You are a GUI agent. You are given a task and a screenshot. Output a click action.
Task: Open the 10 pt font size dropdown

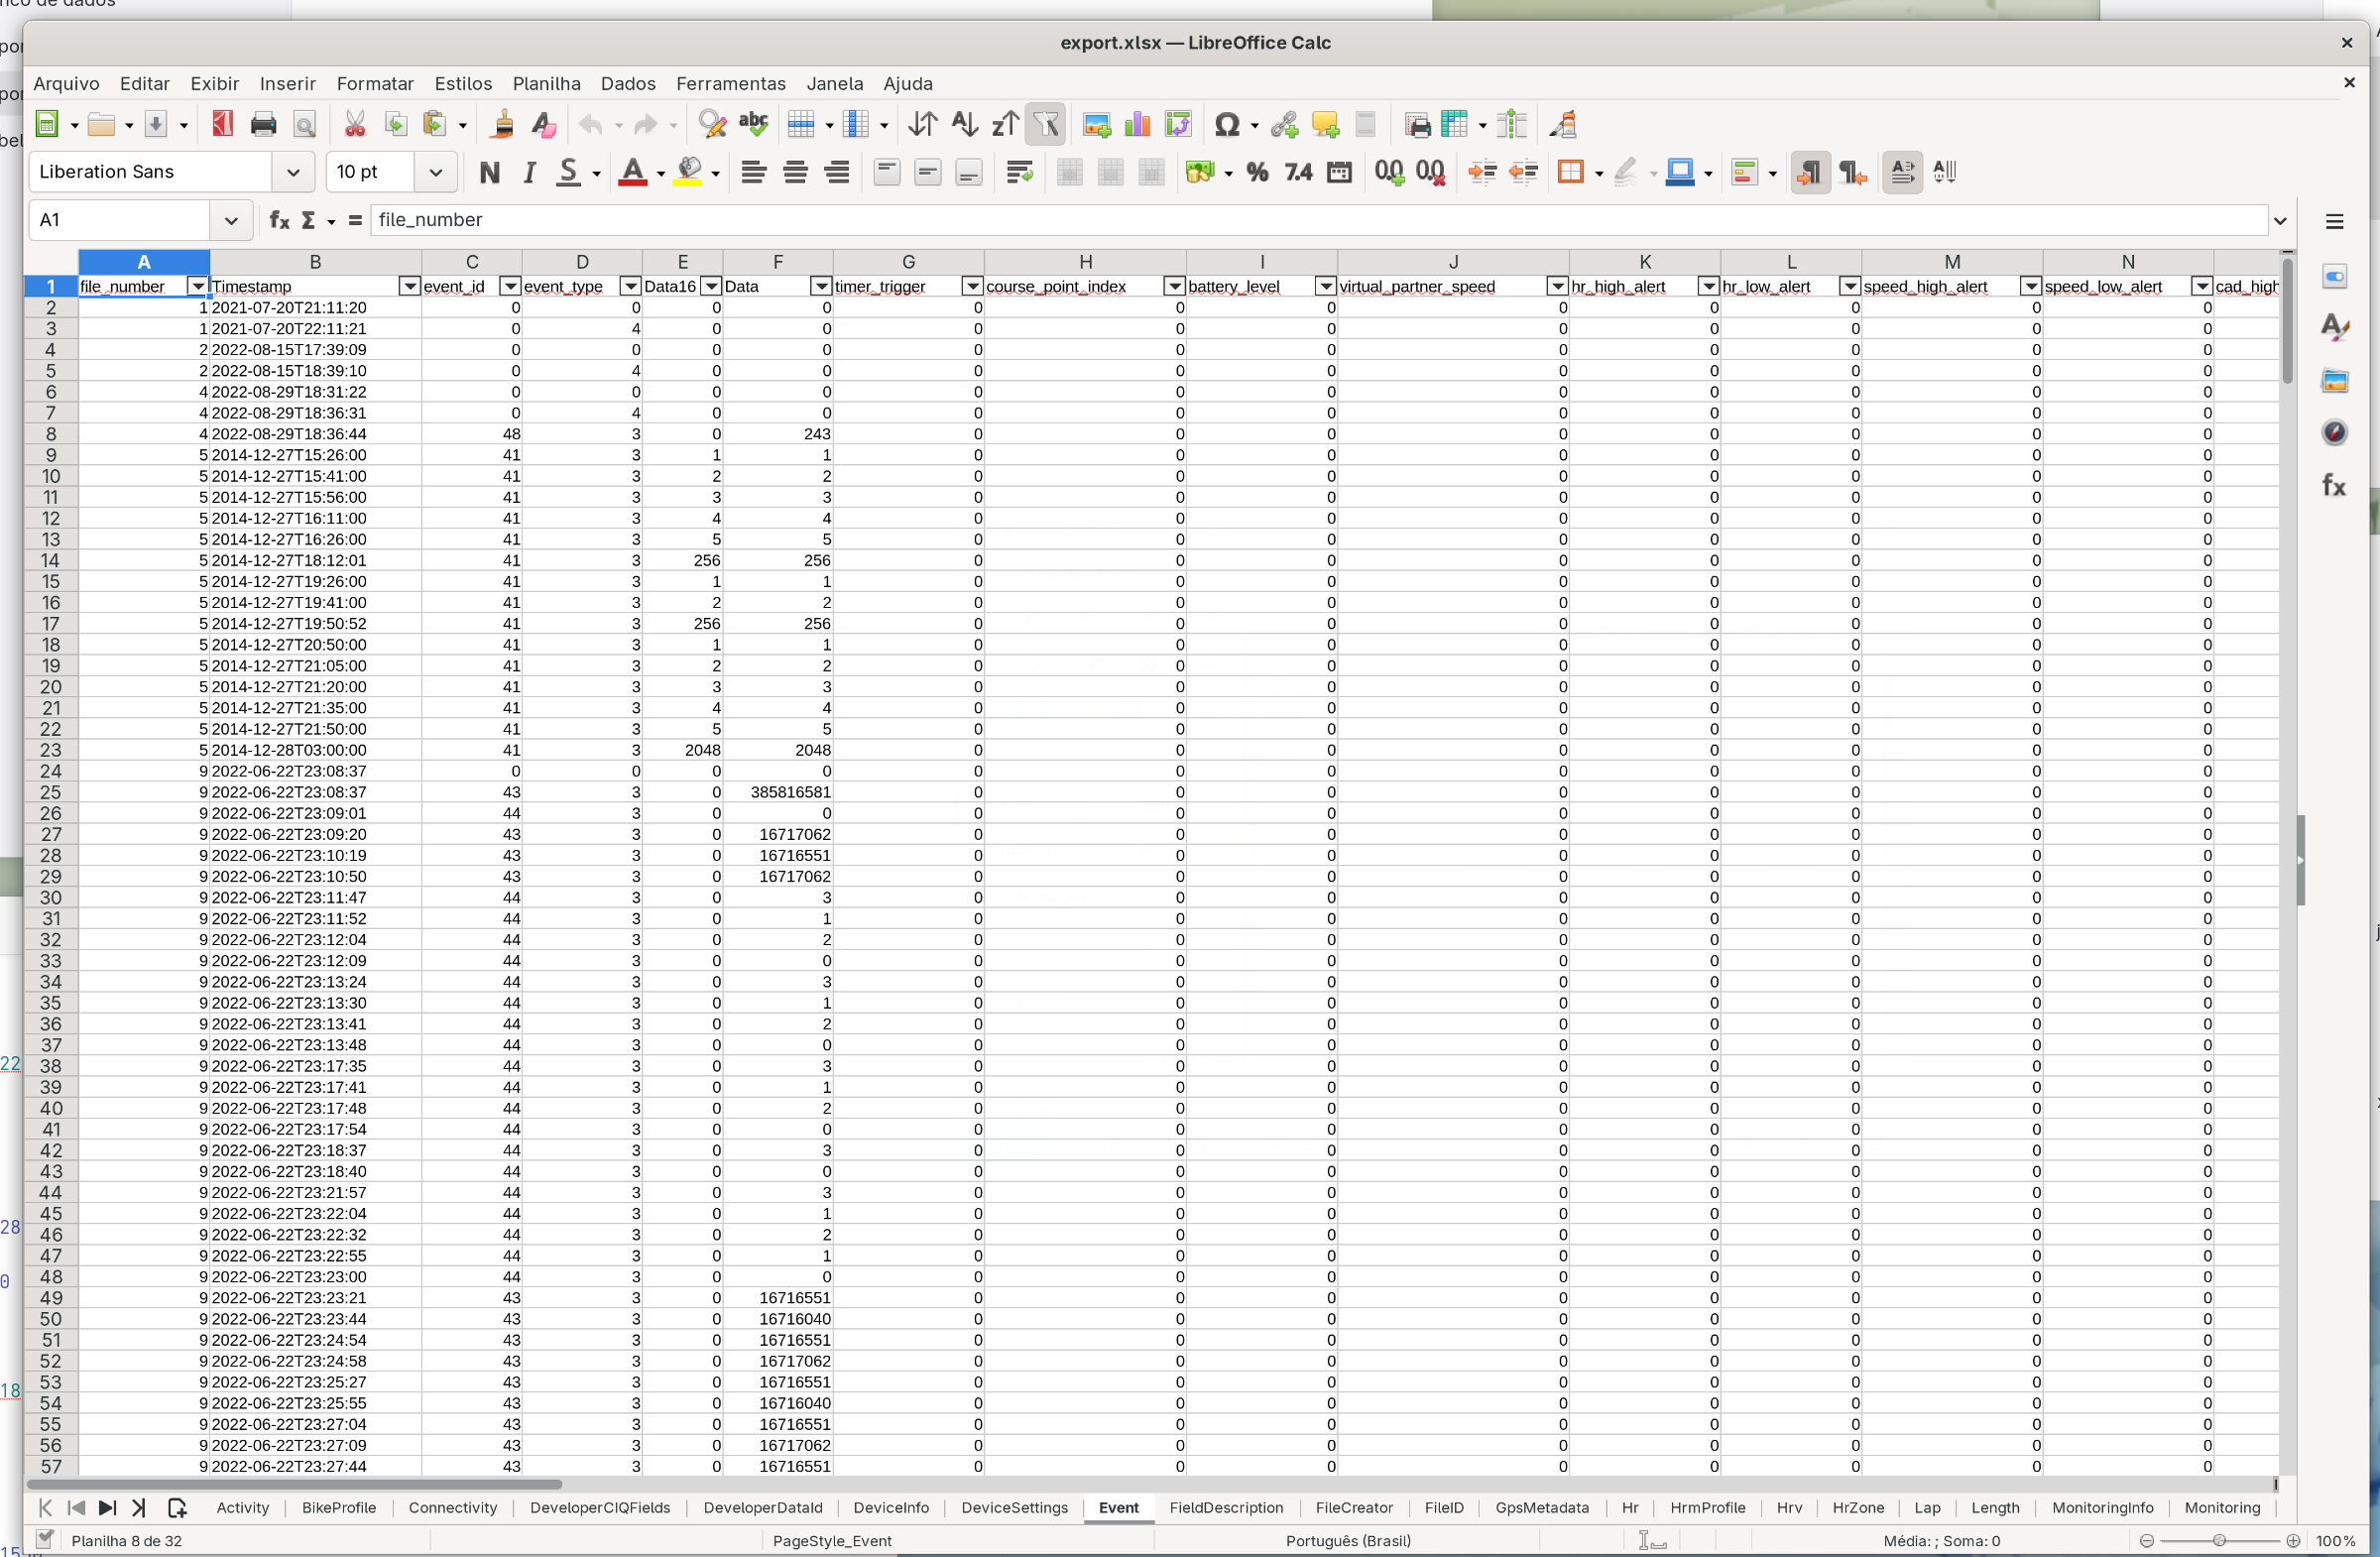point(436,172)
